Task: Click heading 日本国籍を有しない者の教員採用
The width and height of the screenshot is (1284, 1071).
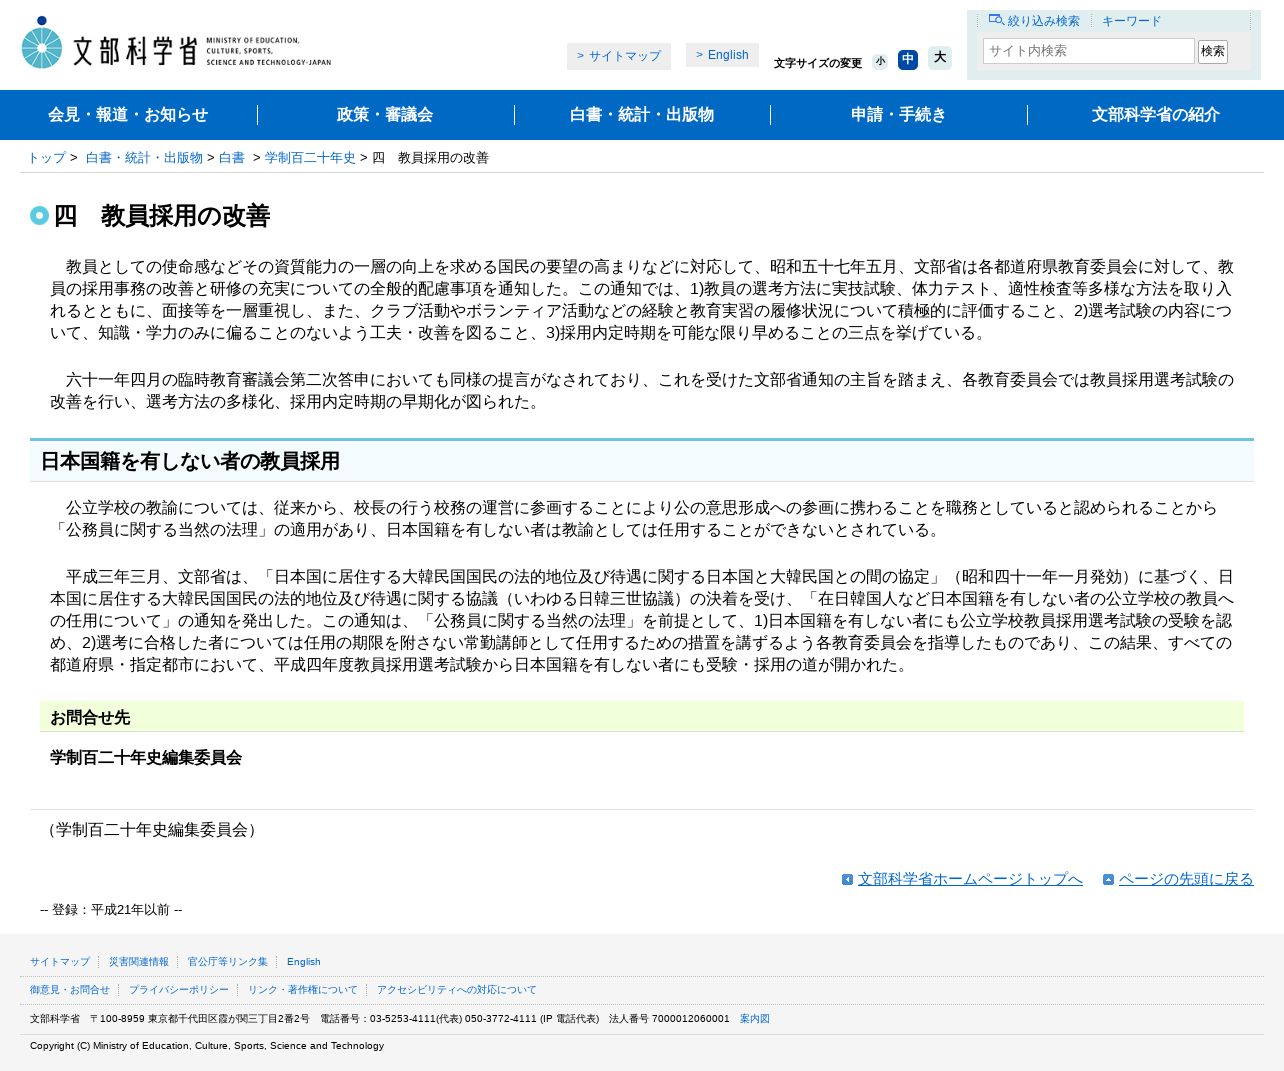Action: (190, 461)
